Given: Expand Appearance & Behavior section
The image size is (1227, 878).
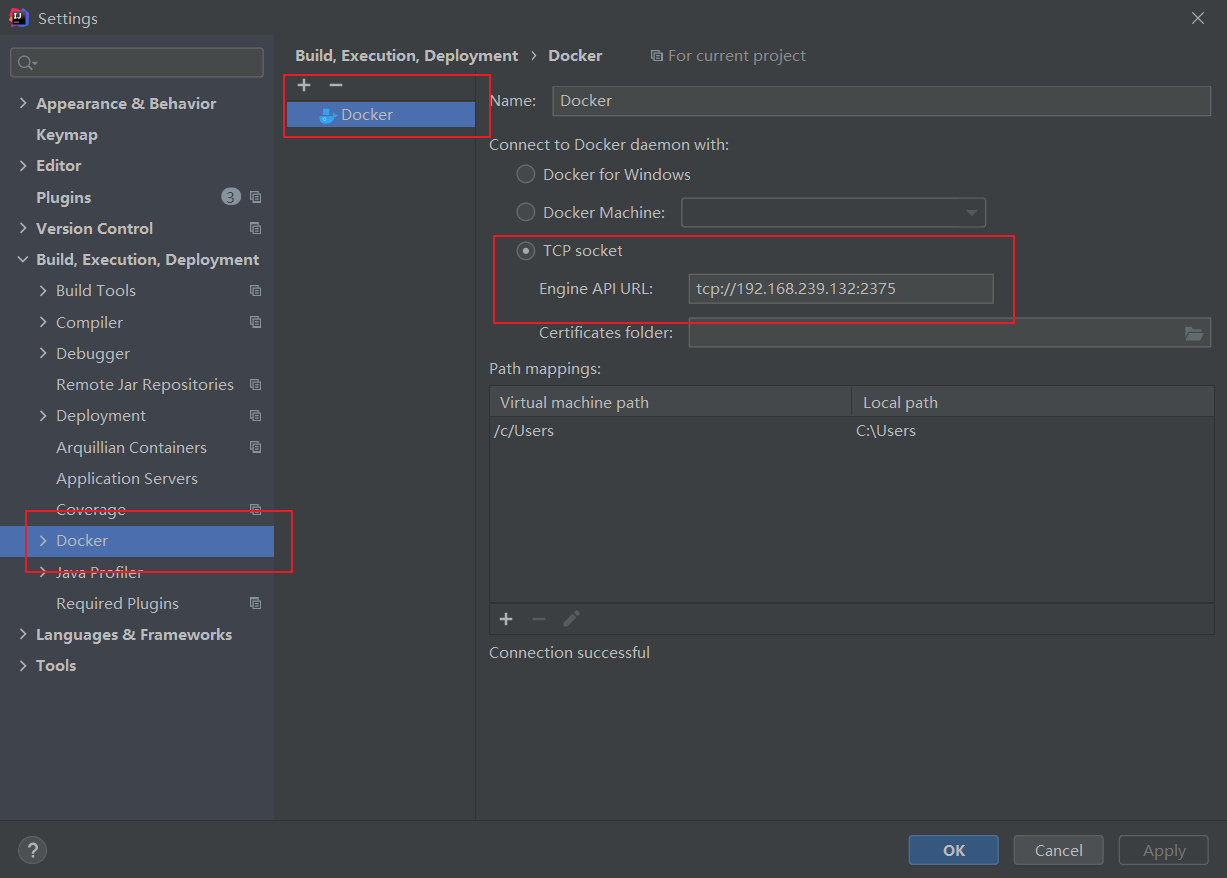Looking at the screenshot, I should tap(23, 103).
